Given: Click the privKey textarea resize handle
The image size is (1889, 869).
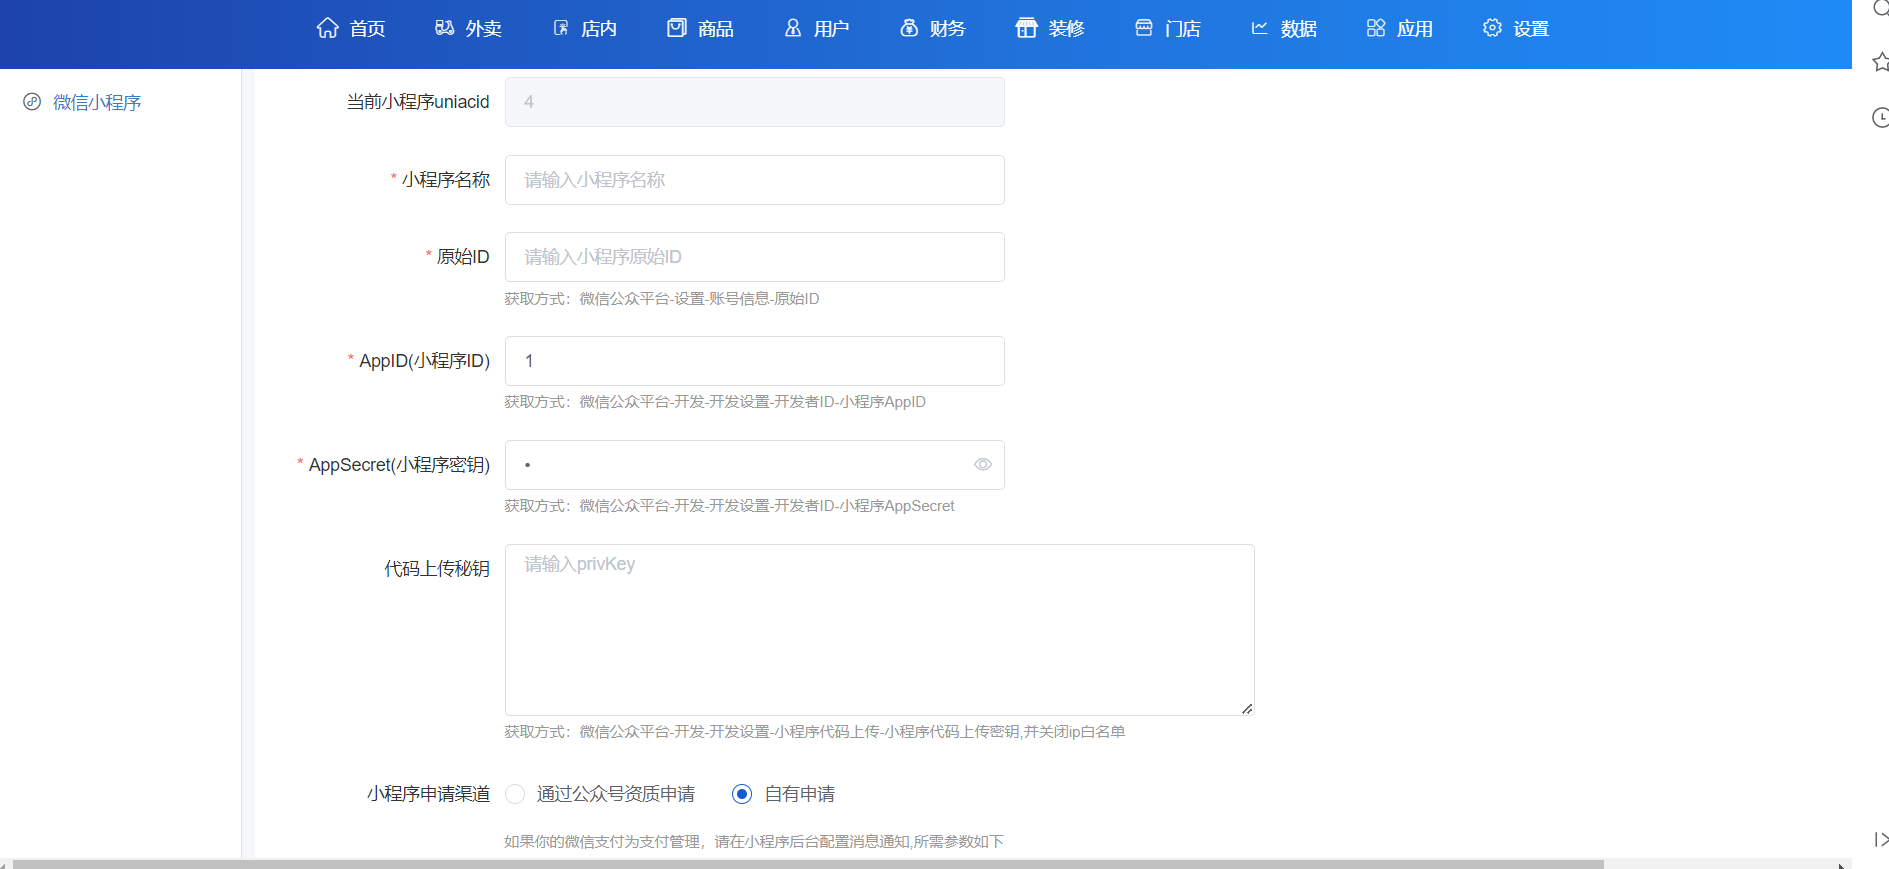Looking at the screenshot, I should point(1247,708).
